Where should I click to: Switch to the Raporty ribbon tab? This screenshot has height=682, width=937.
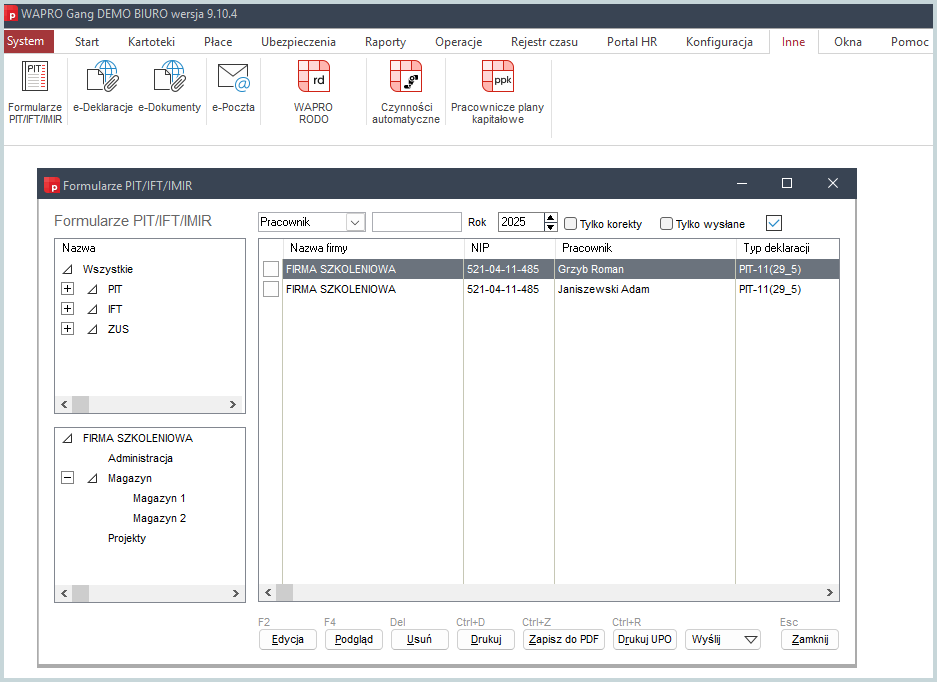385,42
